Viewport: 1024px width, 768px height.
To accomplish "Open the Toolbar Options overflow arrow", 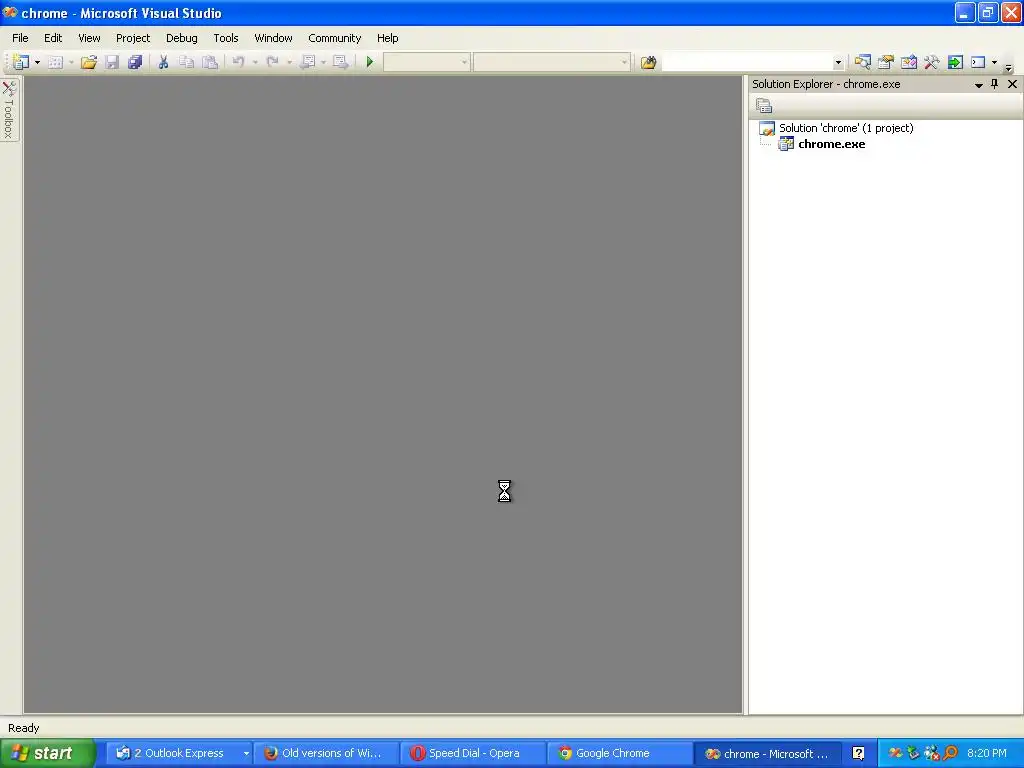I will pos(1008,66).
